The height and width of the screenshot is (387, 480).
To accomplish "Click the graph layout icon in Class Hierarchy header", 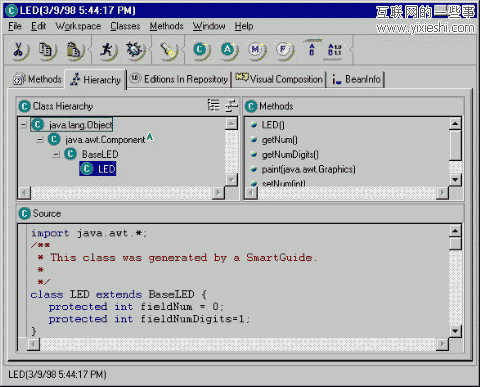I will tap(231, 105).
